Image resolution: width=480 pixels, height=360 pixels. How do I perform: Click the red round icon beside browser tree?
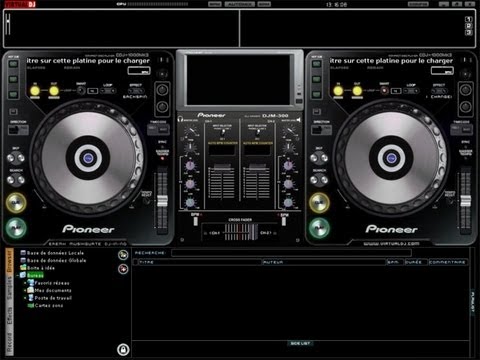pyautogui.click(x=123, y=269)
